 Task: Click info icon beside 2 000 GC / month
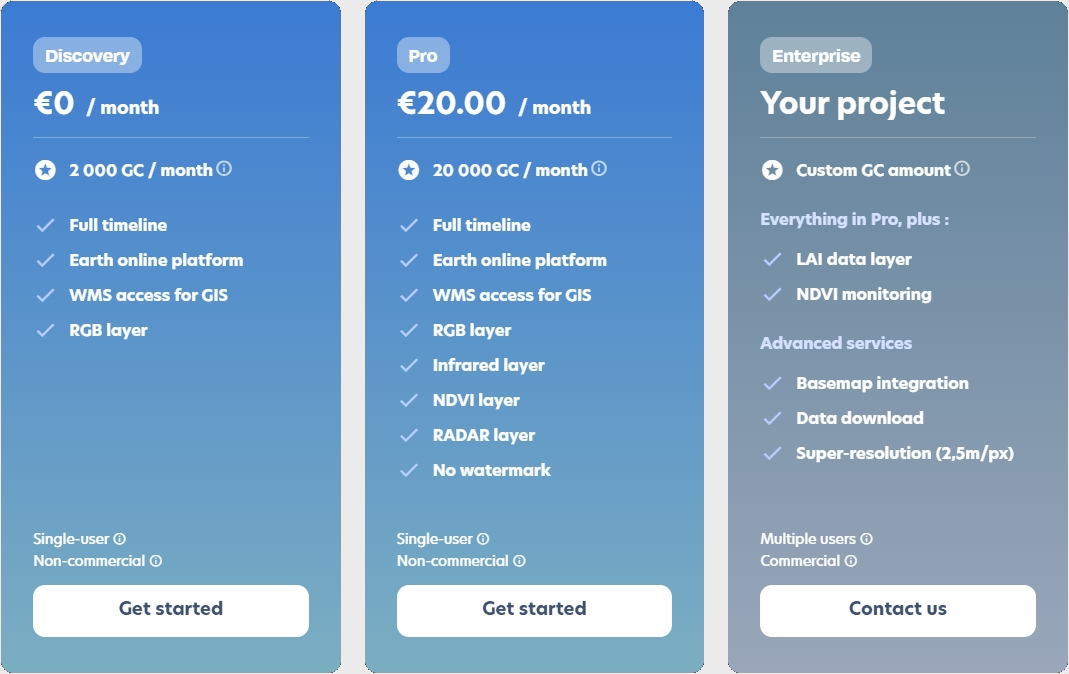coord(224,168)
